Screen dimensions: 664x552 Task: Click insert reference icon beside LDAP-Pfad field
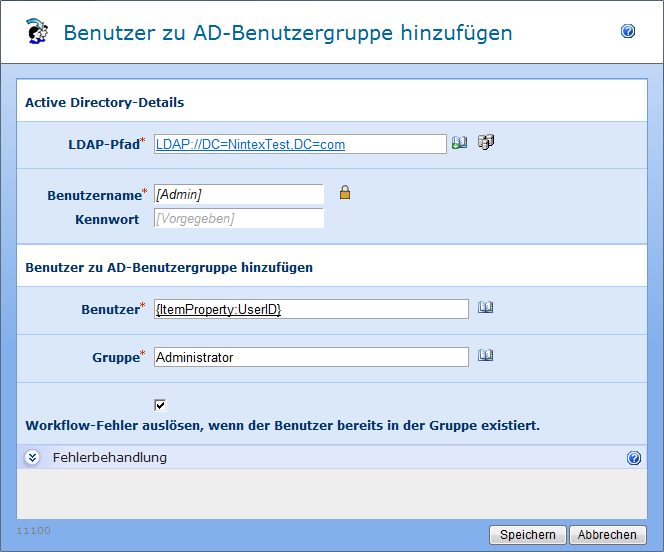(460, 143)
